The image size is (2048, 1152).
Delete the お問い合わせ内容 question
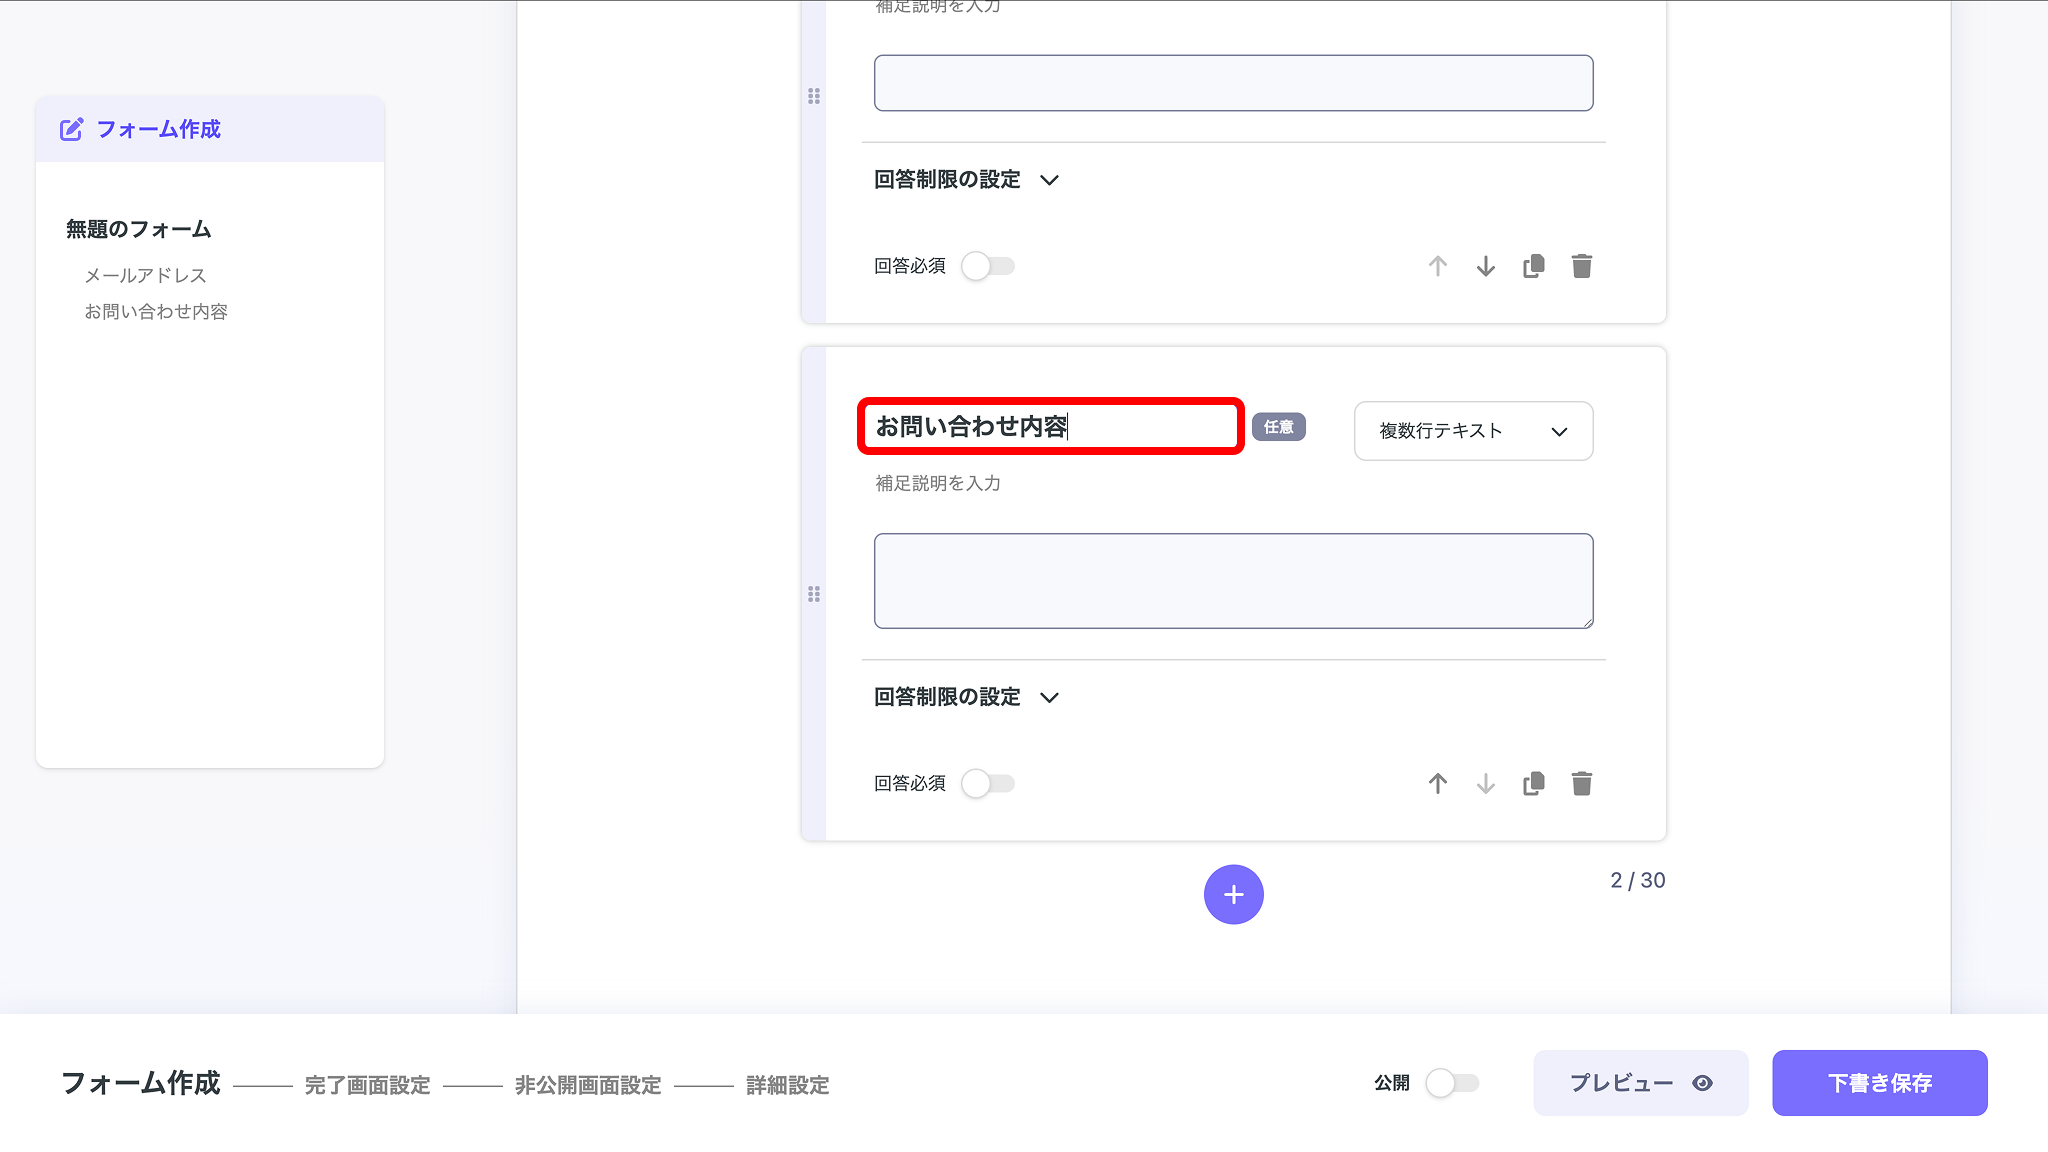click(1581, 783)
